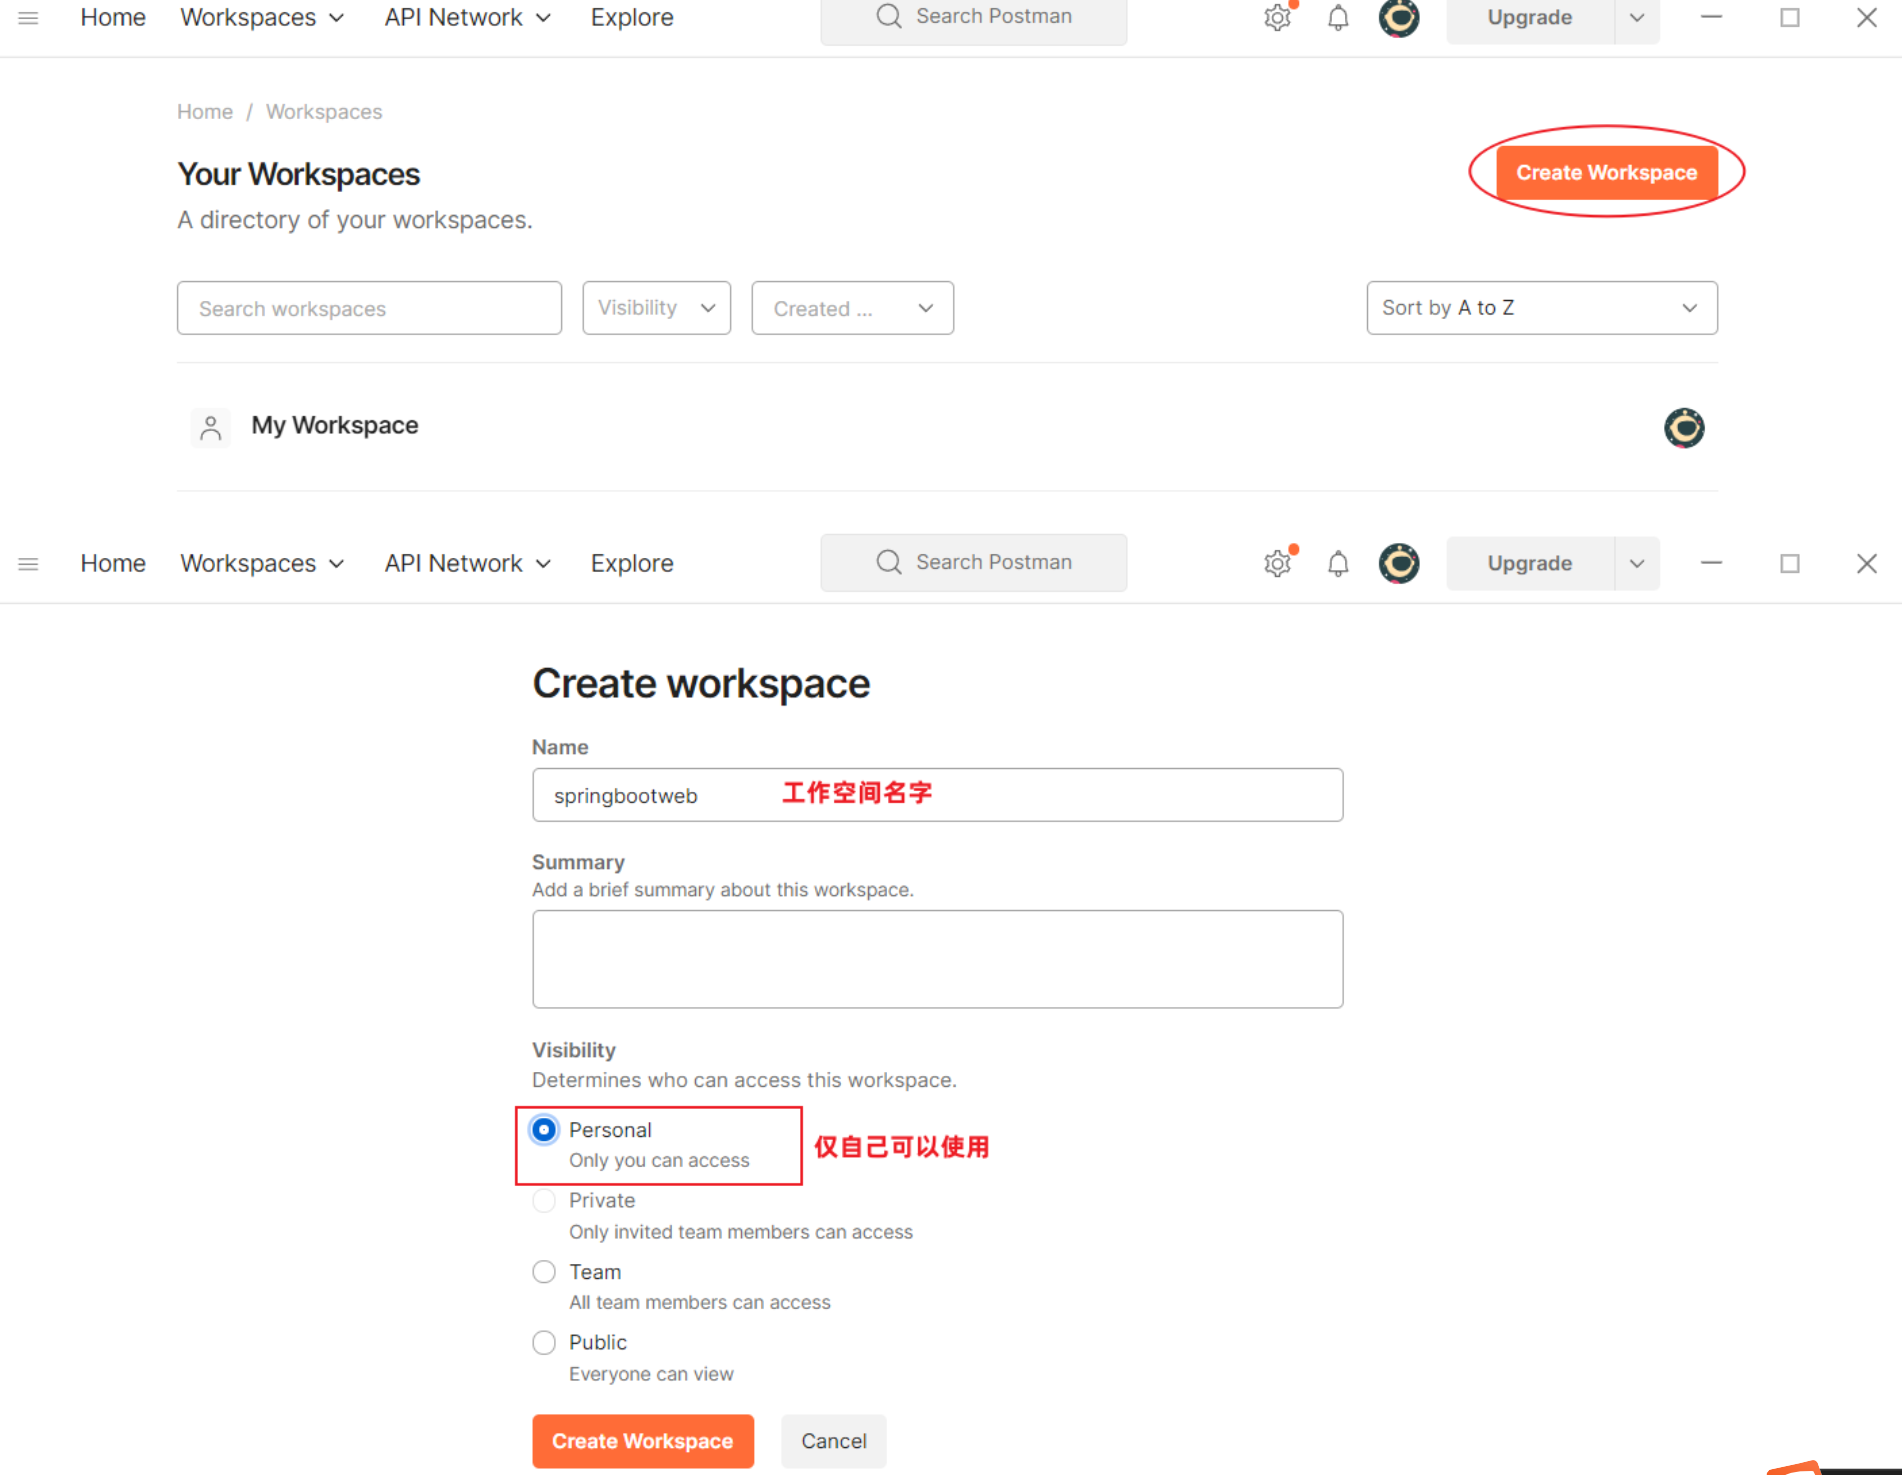Close the Create workspace window
1902x1475 pixels.
[1866, 564]
